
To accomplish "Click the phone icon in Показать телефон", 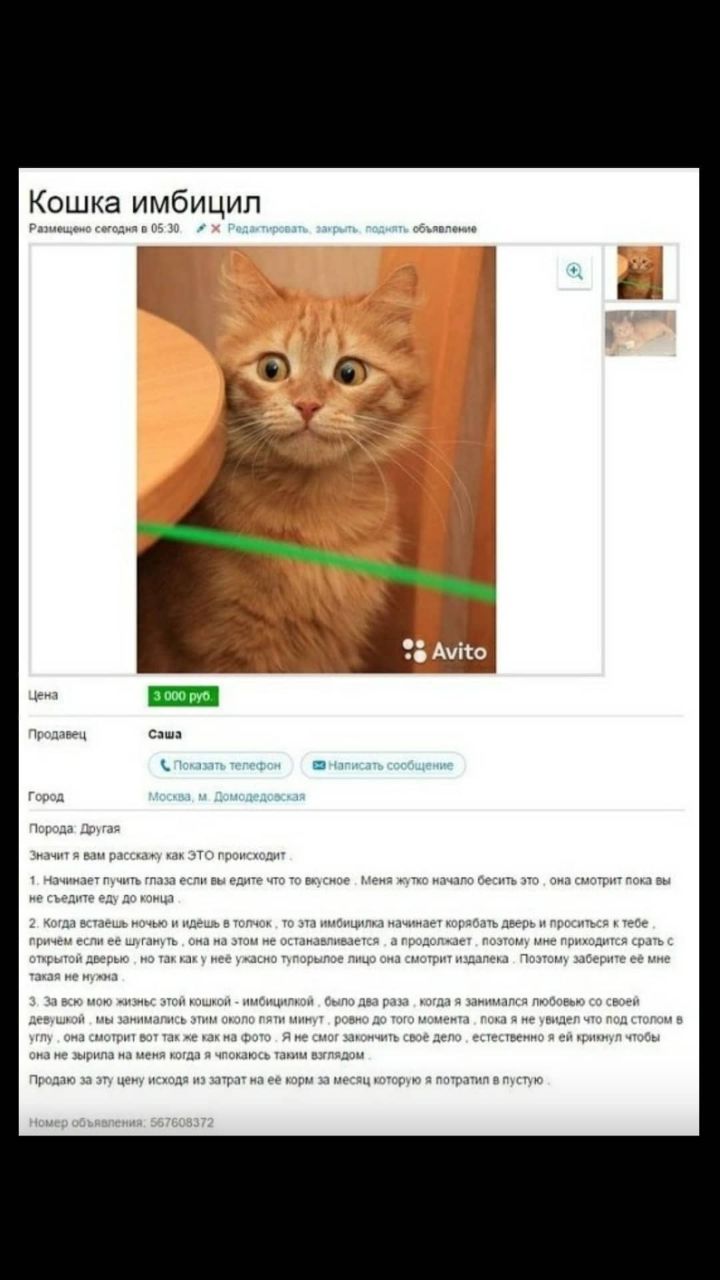I will (x=164, y=766).
